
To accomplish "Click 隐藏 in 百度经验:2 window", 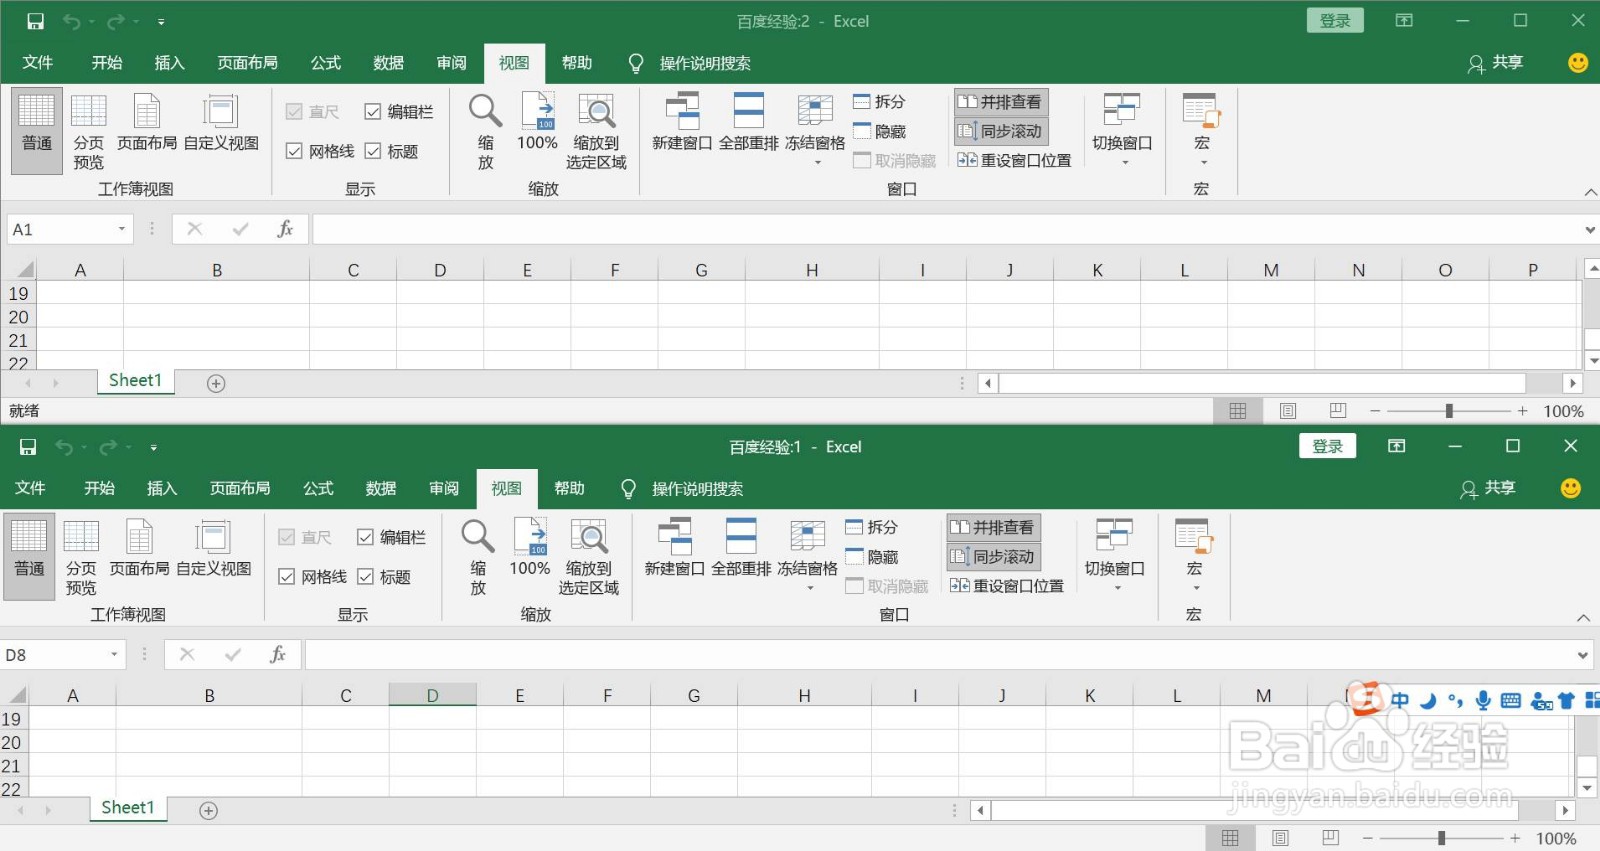I will point(880,131).
